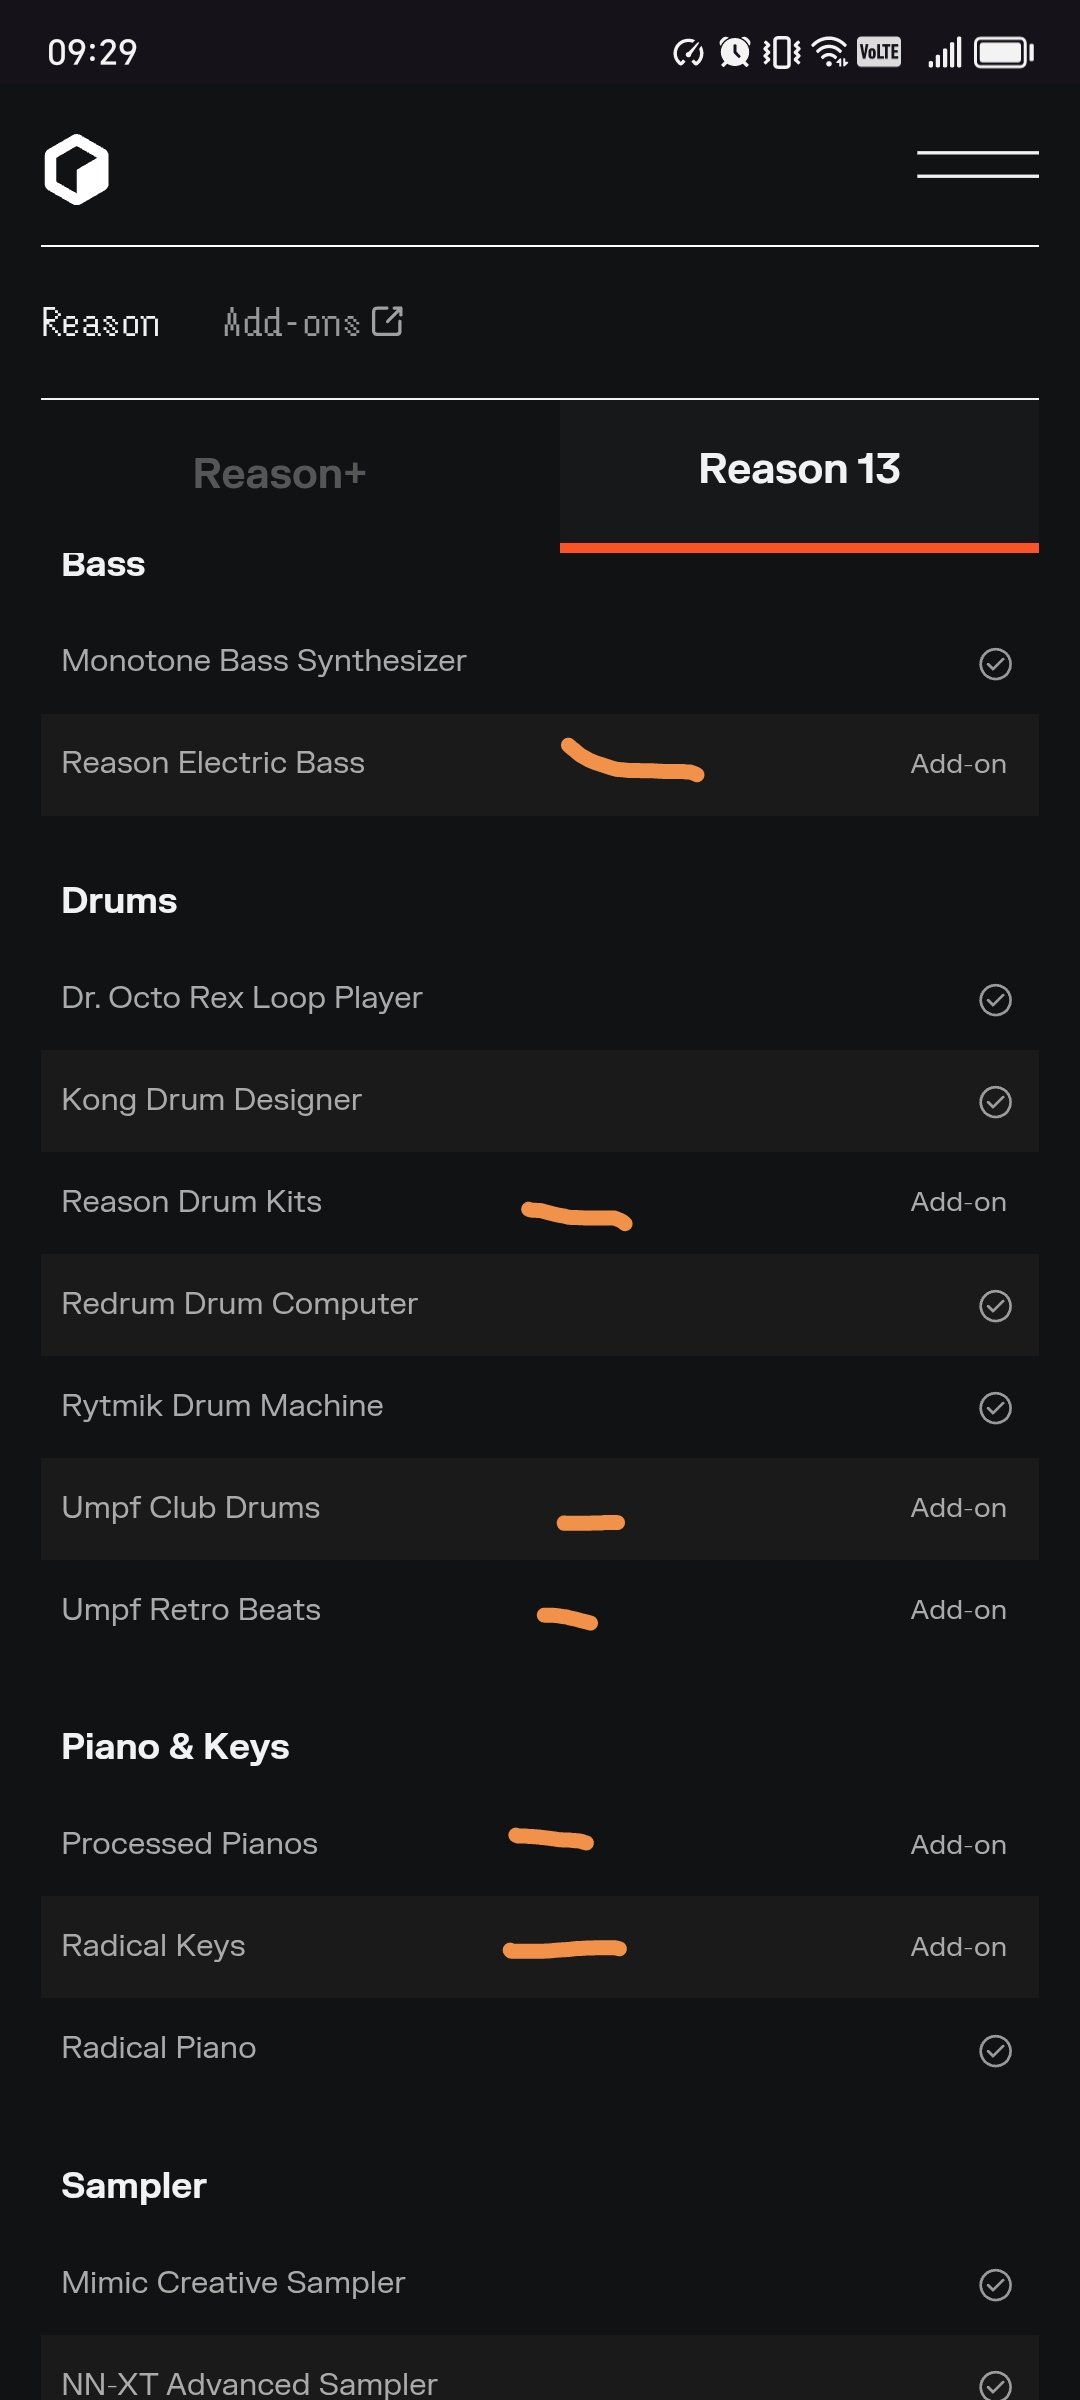Click checkmark beside Rytmik Drum Machine

(995, 1407)
